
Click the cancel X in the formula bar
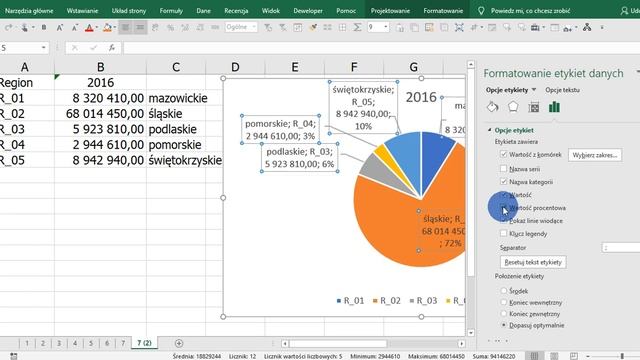point(74,48)
